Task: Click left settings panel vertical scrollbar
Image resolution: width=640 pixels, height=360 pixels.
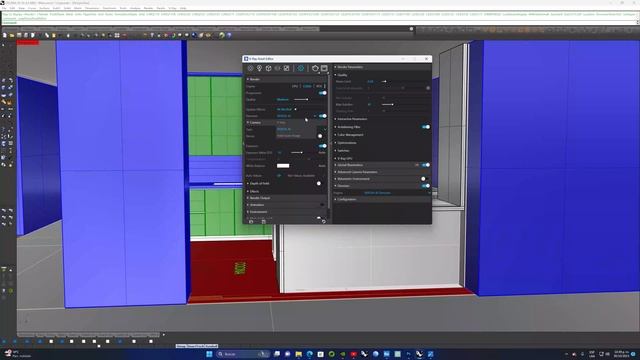Action: pos(329,141)
